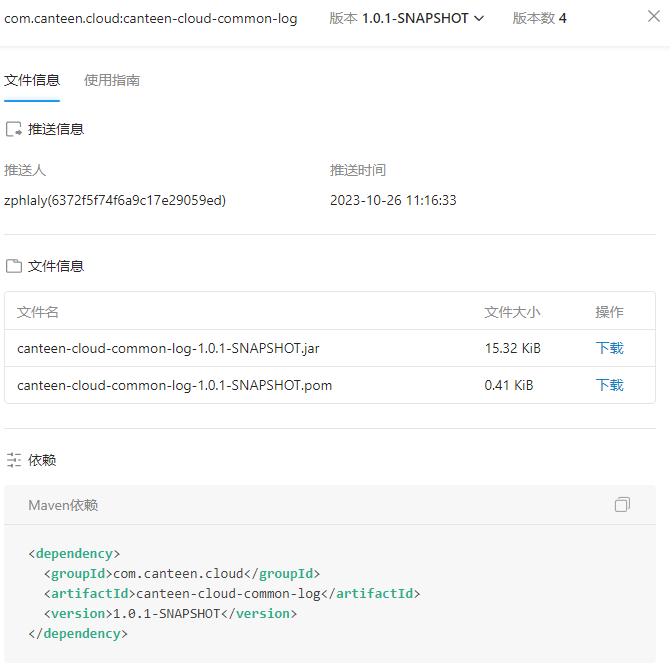Switch to the 使用指南 tab
Screen dimensions: 670x665
(x=112, y=80)
